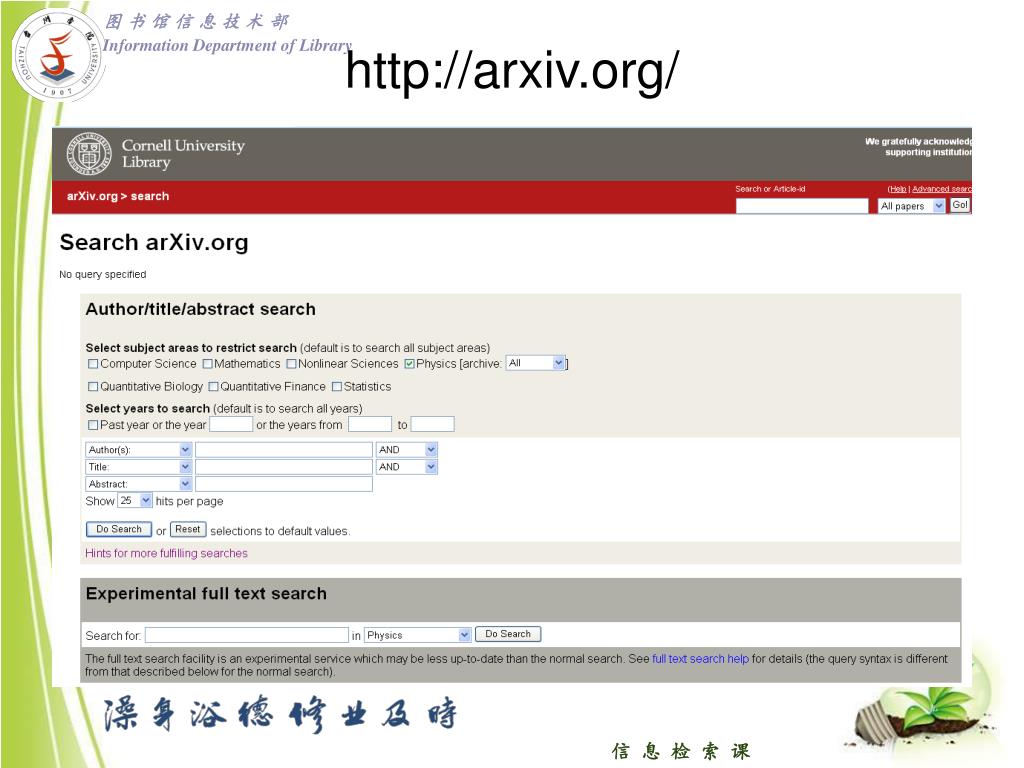The width and height of the screenshot is (1024, 768).
Task: Open the Physics archive 'All' dropdown
Action: pyautogui.click(x=536, y=363)
